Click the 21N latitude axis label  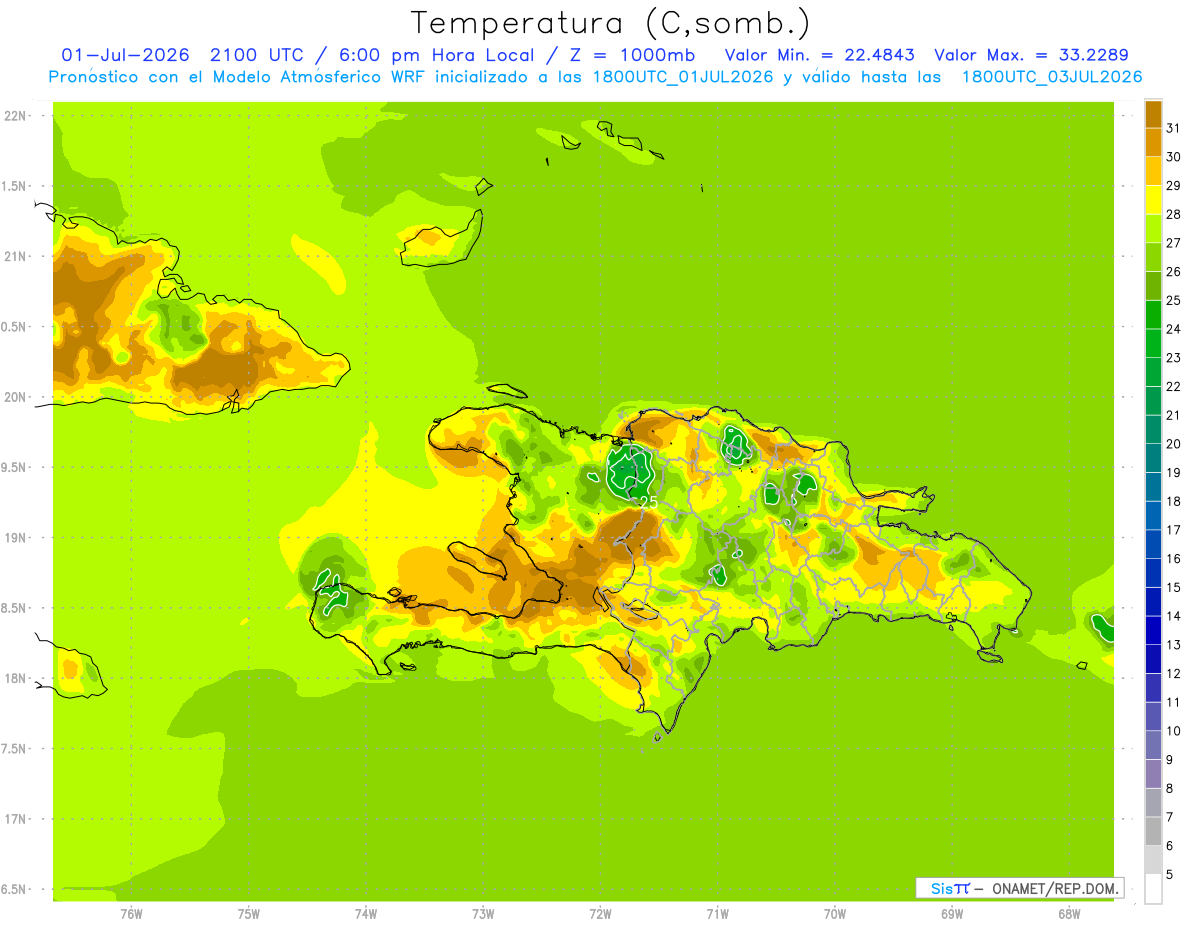click(x=15, y=256)
